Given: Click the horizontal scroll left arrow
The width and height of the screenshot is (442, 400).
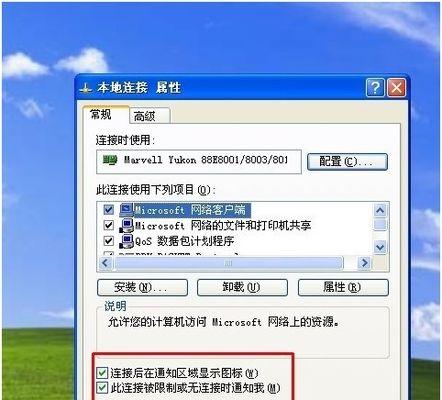Looking at the screenshot, I should [x=105, y=263].
